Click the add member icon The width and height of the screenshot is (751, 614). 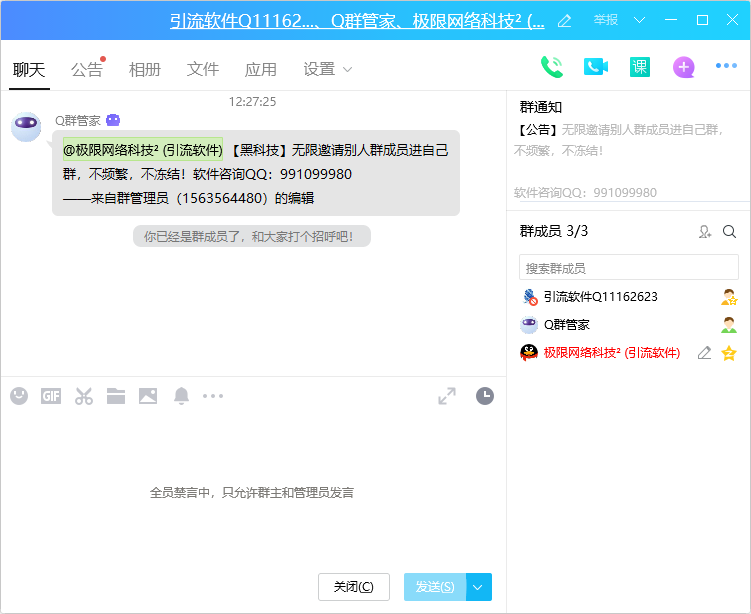coord(705,232)
